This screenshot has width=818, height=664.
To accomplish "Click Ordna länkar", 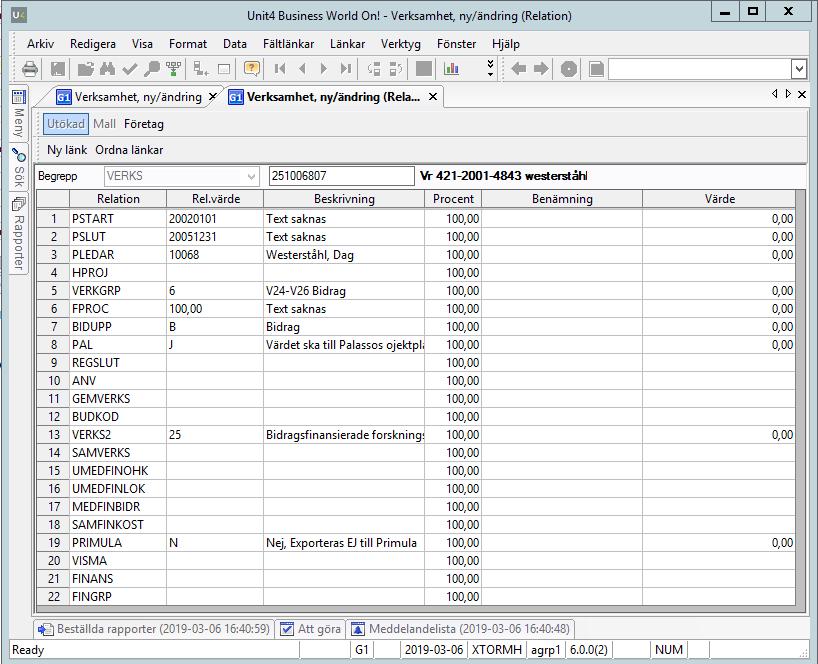I will [x=129, y=150].
